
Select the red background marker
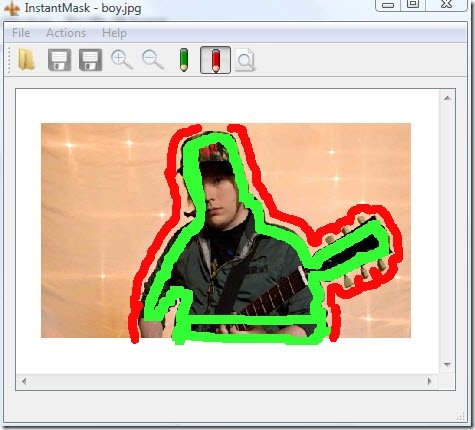(215, 60)
